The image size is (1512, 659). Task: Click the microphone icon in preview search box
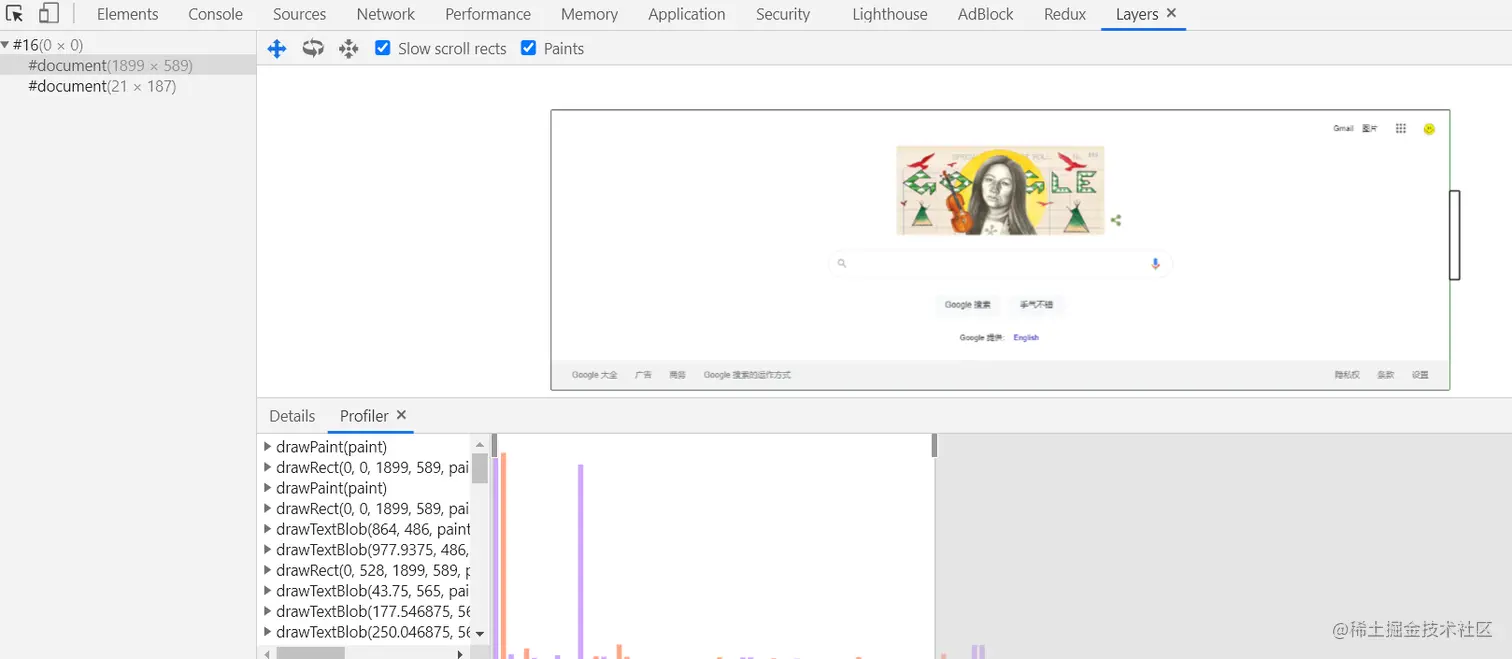[x=1155, y=264]
